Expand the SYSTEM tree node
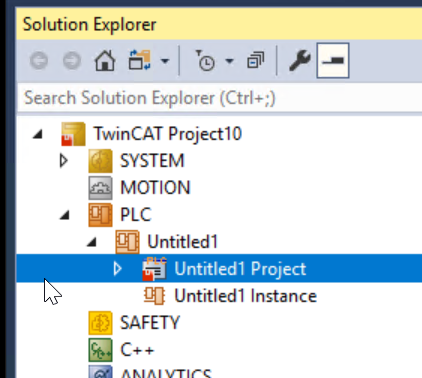This screenshot has height=378, width=422. [x=63, y=161]
